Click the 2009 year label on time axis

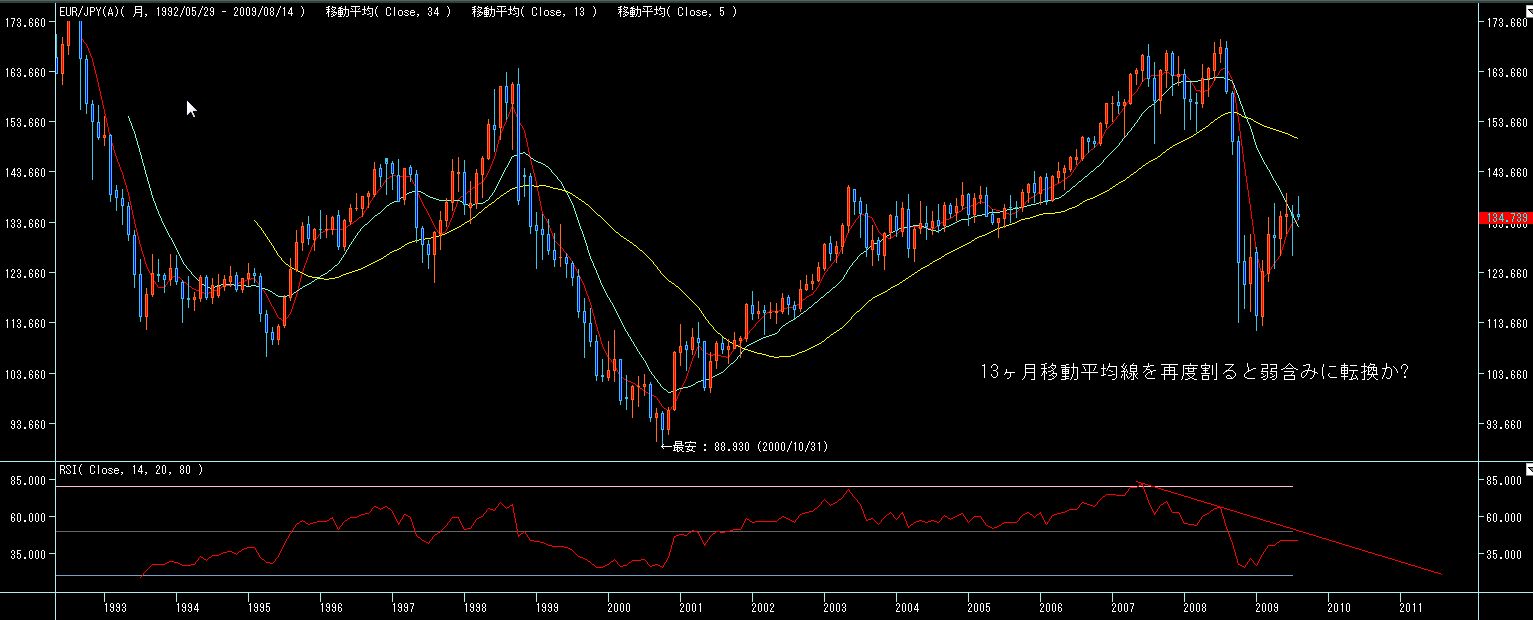coord(1267,607)
